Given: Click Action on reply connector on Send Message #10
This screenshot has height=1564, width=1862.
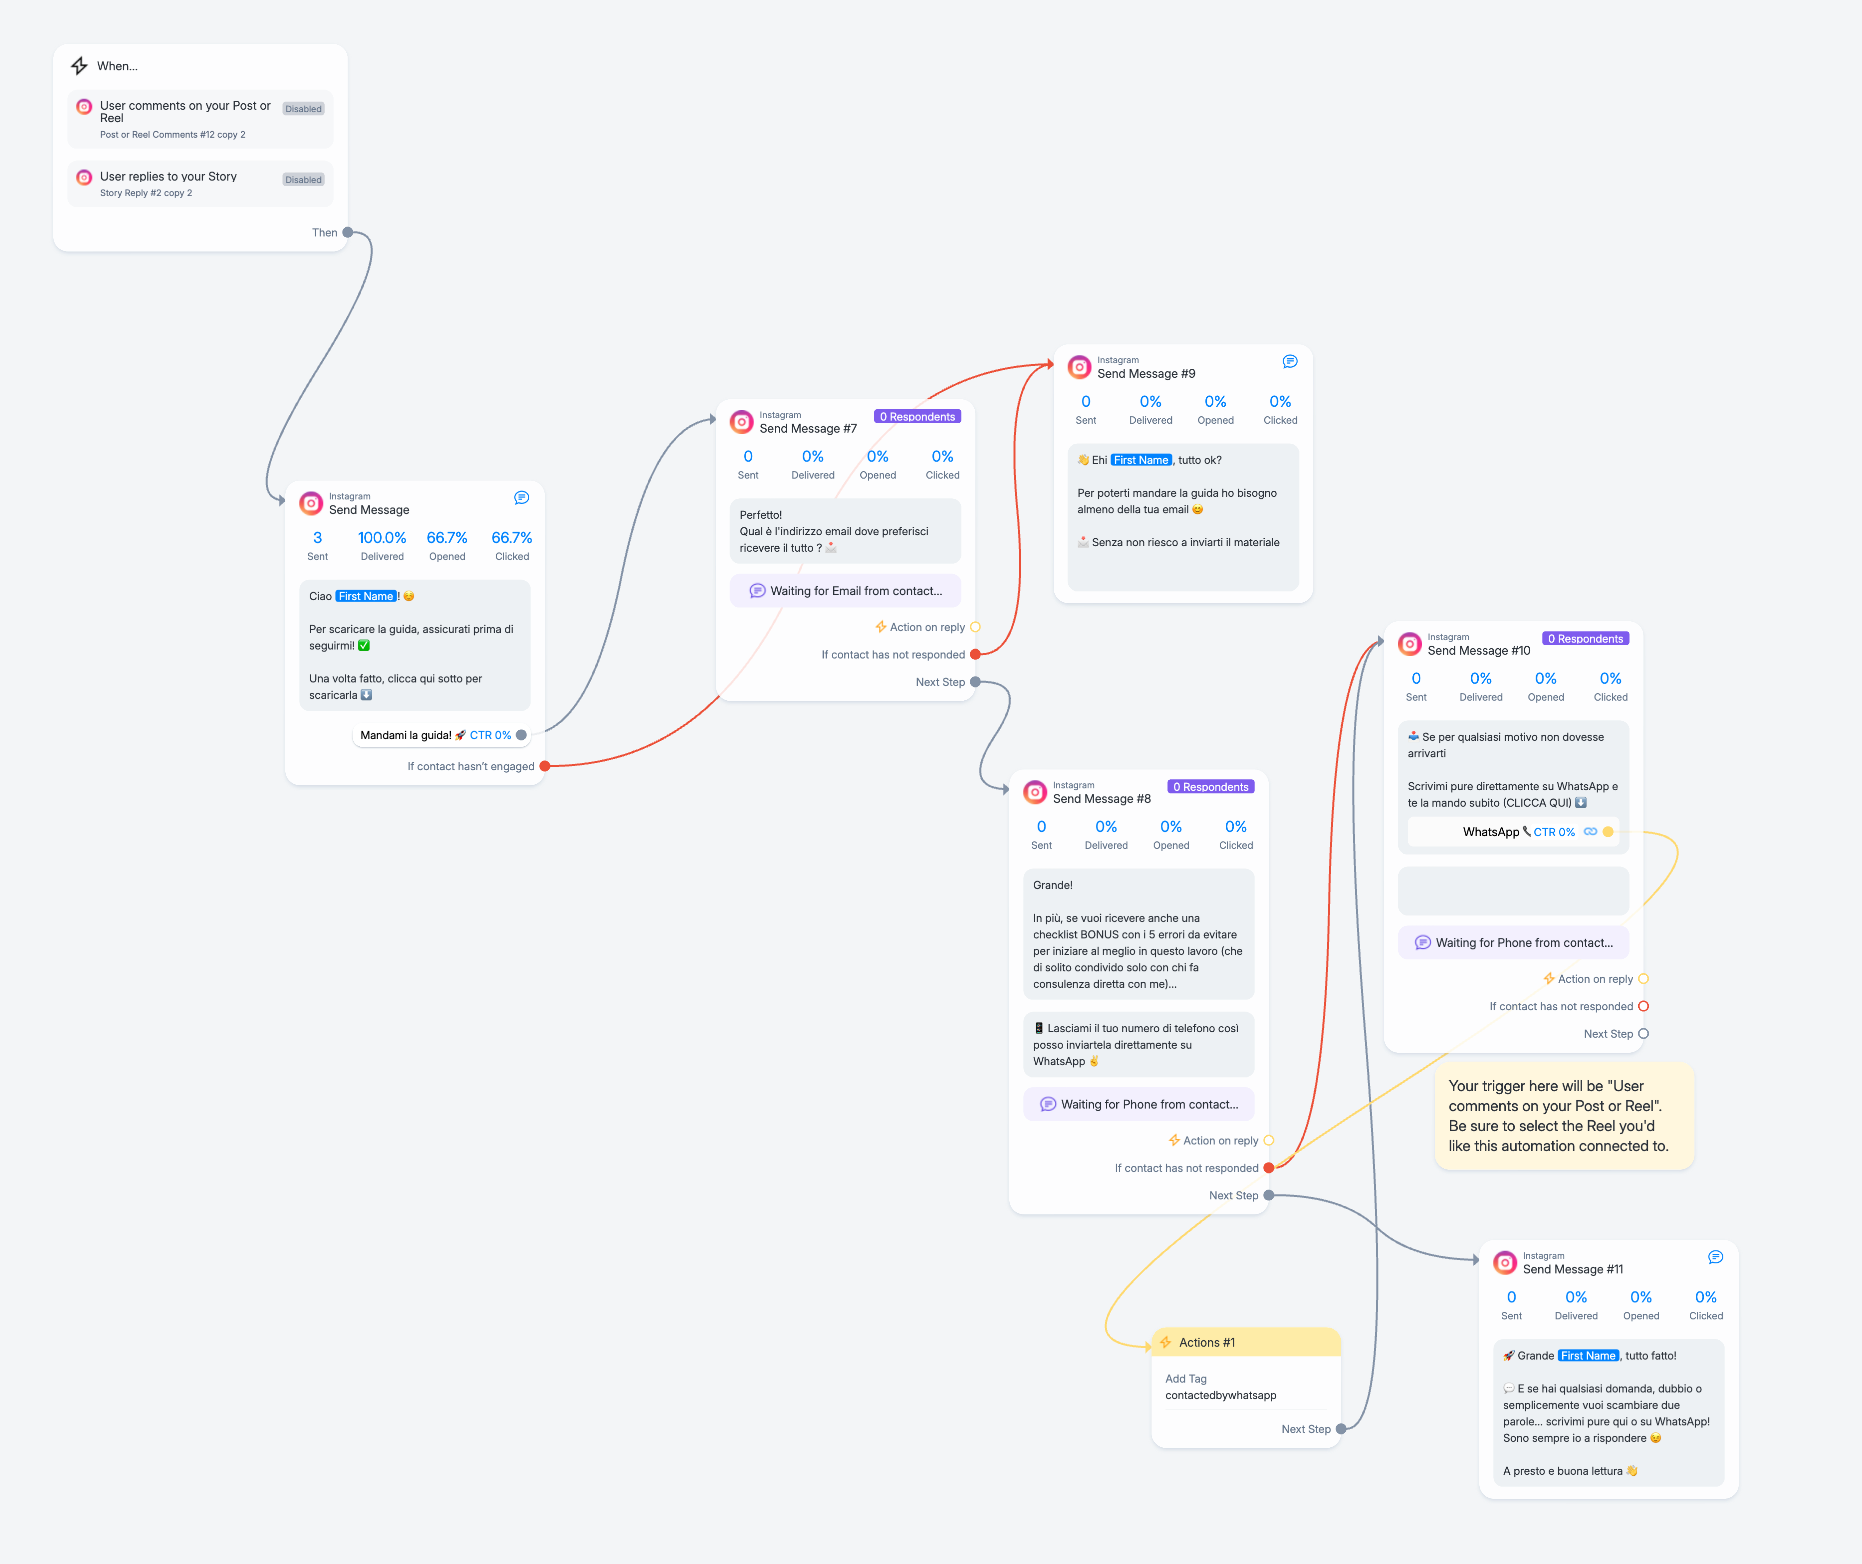Looking at the screenshot, I should point(1643,979).
